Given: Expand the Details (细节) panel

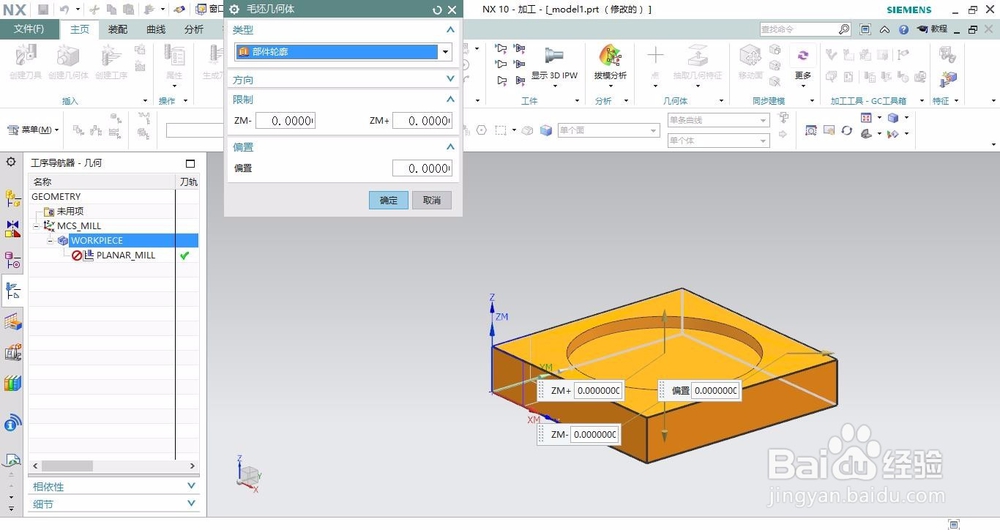Looking at the screenshot, I should [191, 503].
